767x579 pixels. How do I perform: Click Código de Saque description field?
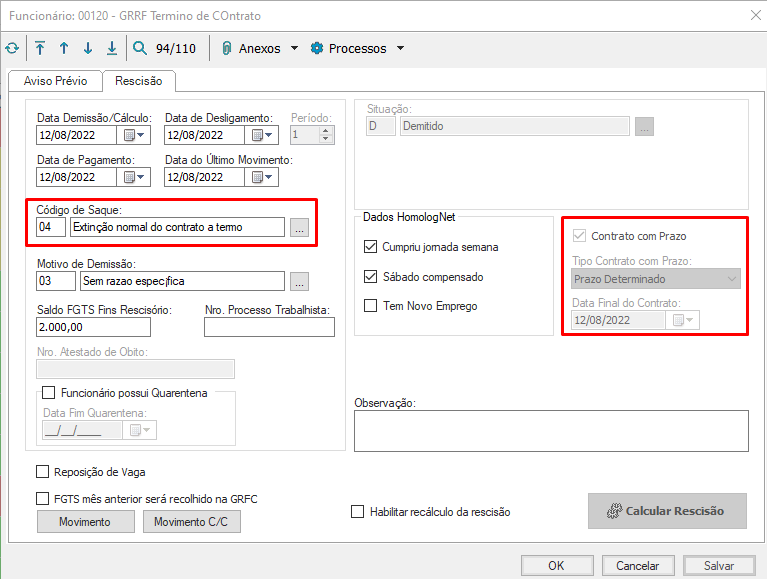tap(178, 227)
